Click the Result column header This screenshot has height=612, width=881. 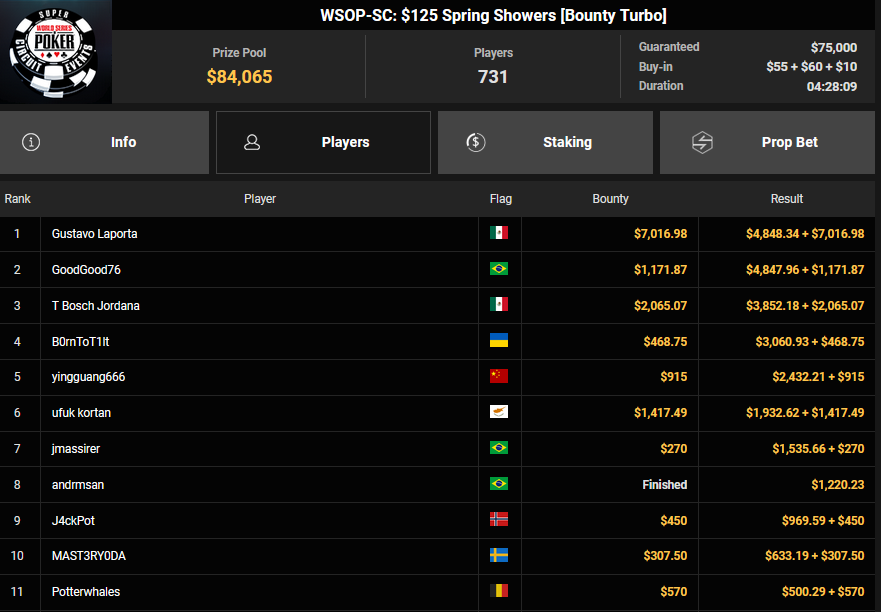[x=786, y=199]
